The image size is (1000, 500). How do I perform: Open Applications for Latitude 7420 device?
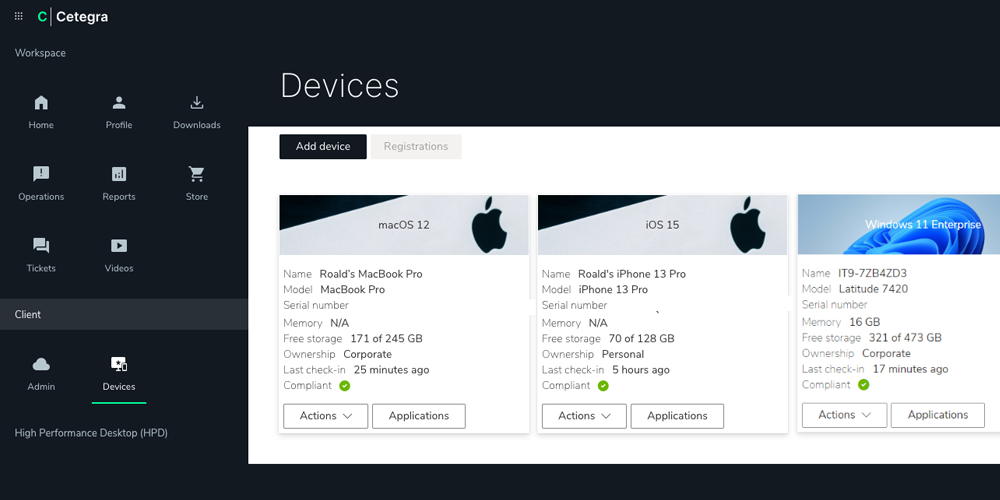pyautogui.click(x=938, y=415)
